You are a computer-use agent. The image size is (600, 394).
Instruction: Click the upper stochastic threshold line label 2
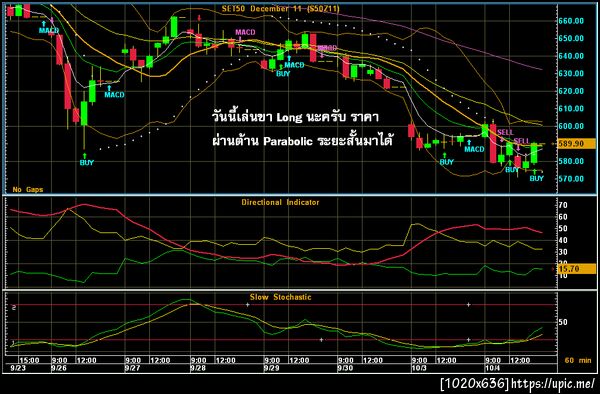[14, 308]
